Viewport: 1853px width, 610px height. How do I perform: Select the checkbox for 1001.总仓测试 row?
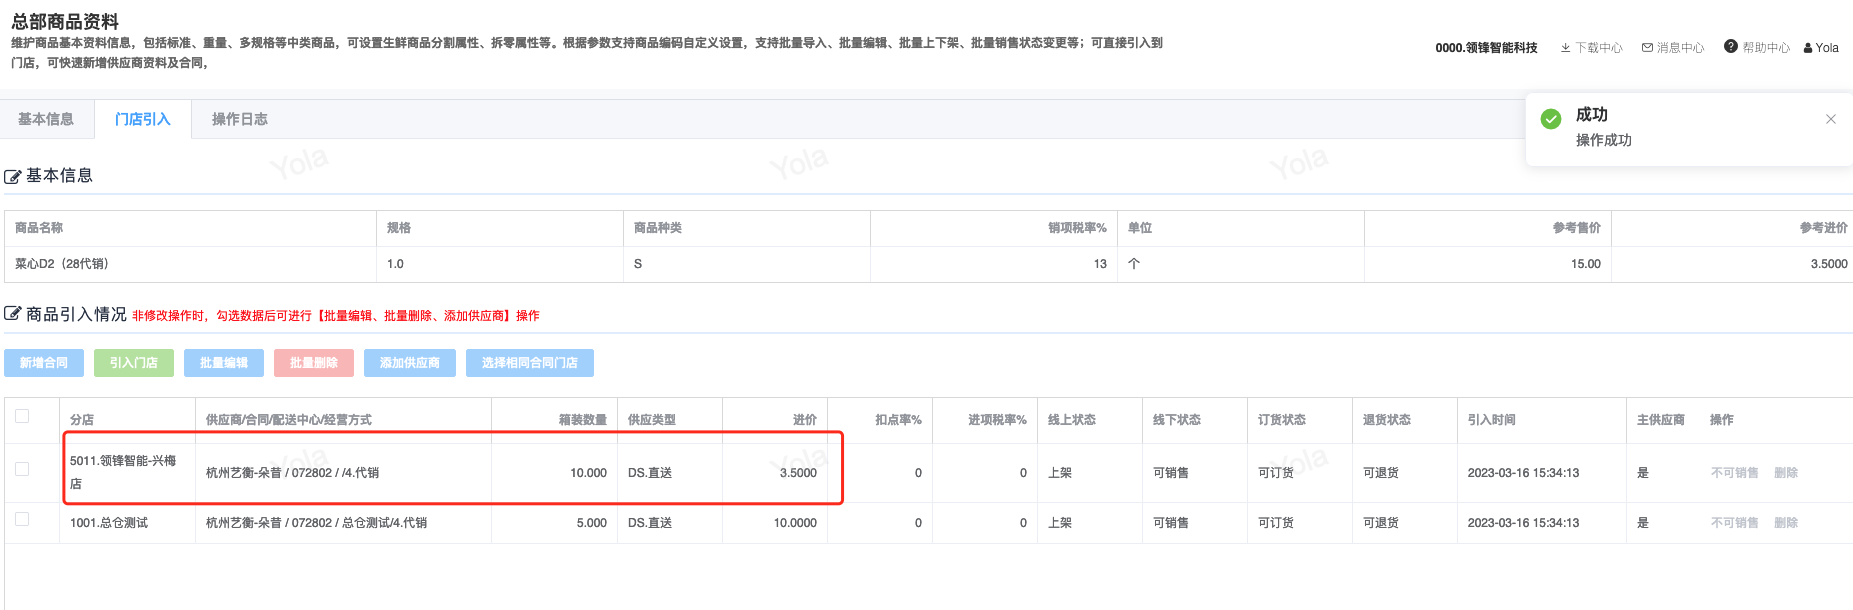pos(22,519)
